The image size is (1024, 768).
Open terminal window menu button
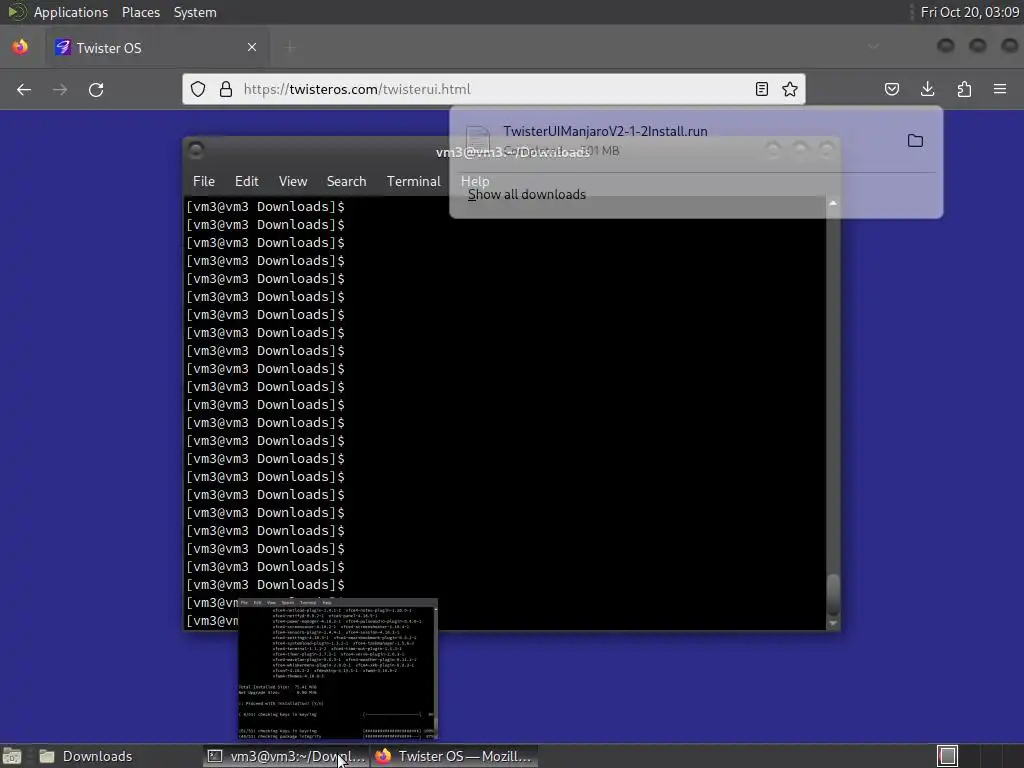tap(196, 150)
